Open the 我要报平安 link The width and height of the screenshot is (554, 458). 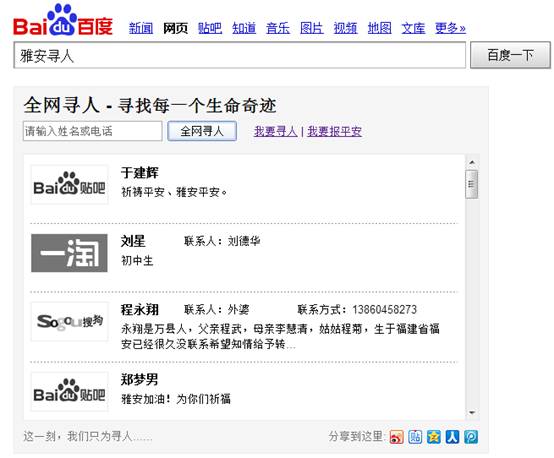(335, 131)
